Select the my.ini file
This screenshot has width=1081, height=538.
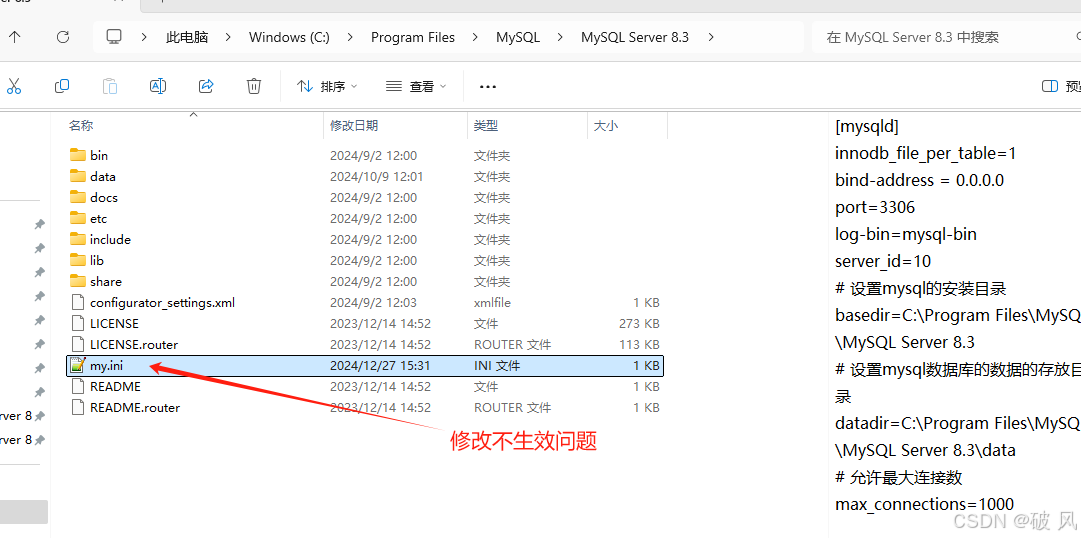[x=365, y=366]
